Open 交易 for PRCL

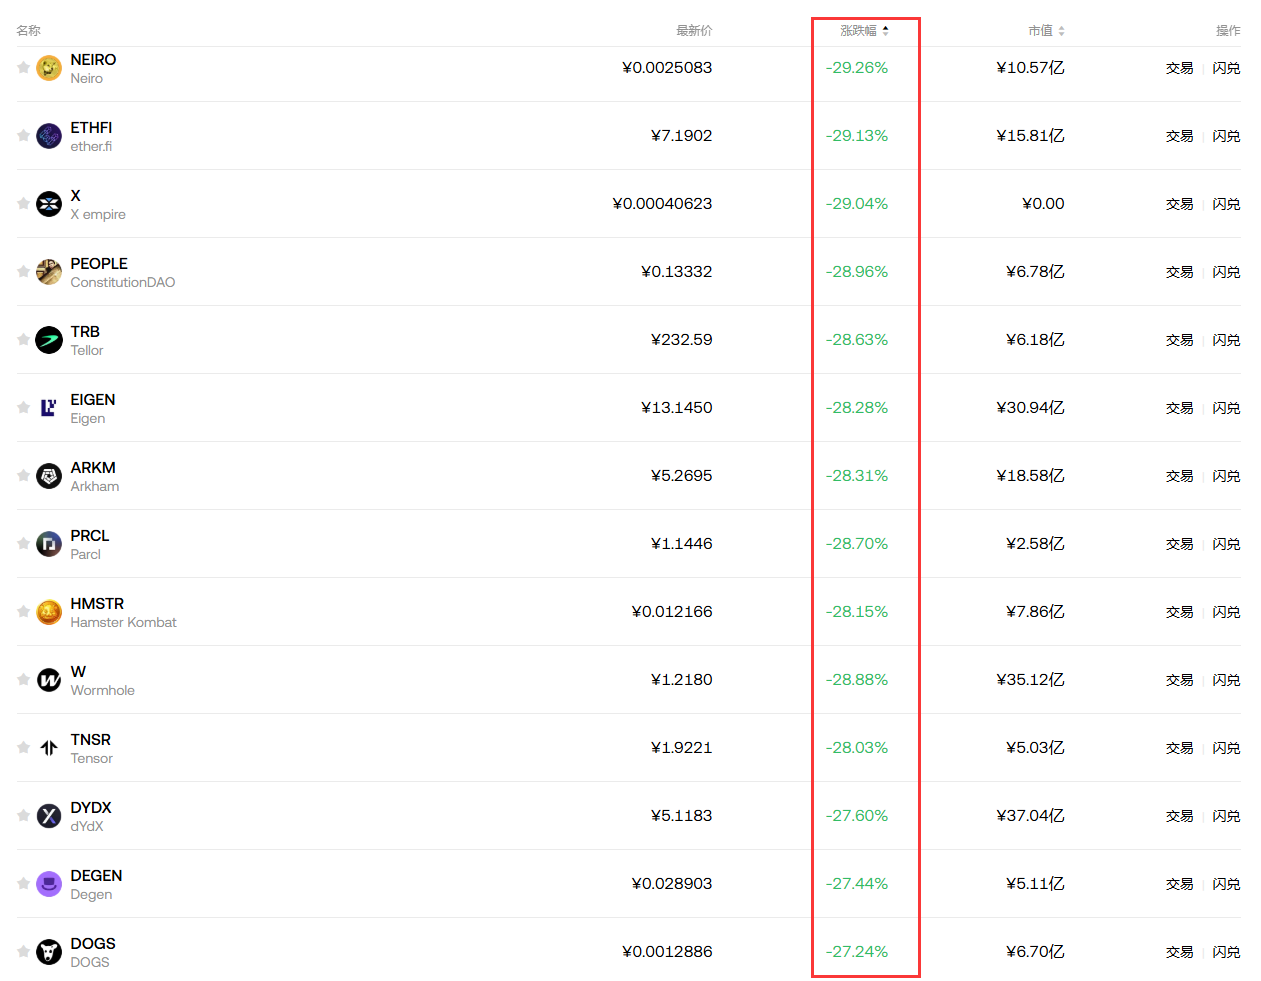1179,544
